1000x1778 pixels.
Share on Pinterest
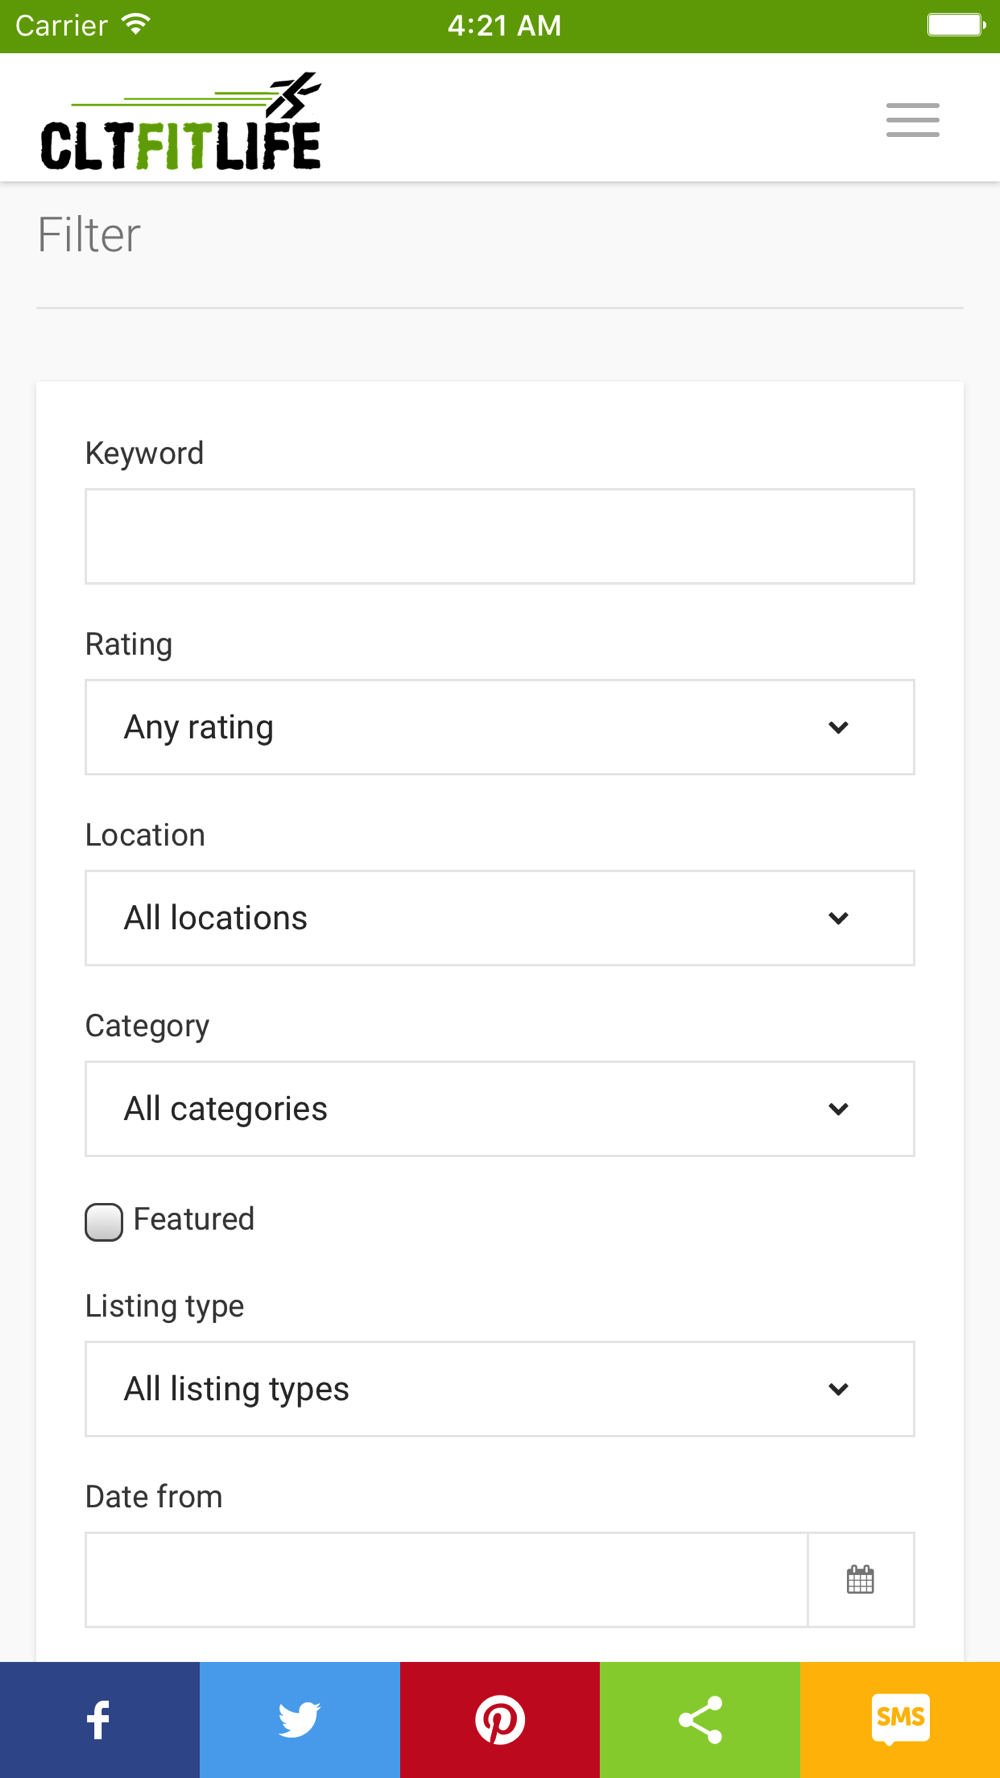coord(499,1719)
